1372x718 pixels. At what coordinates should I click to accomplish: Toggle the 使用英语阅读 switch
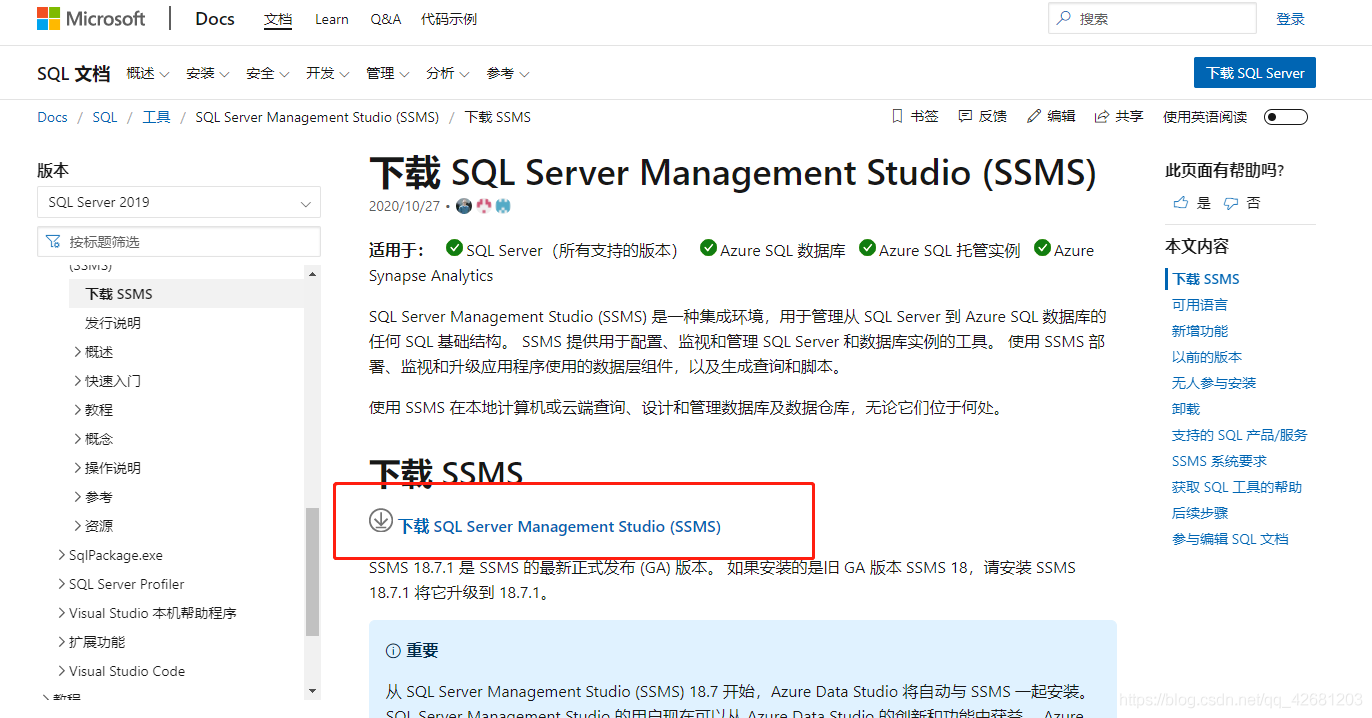coord(1285,116)
